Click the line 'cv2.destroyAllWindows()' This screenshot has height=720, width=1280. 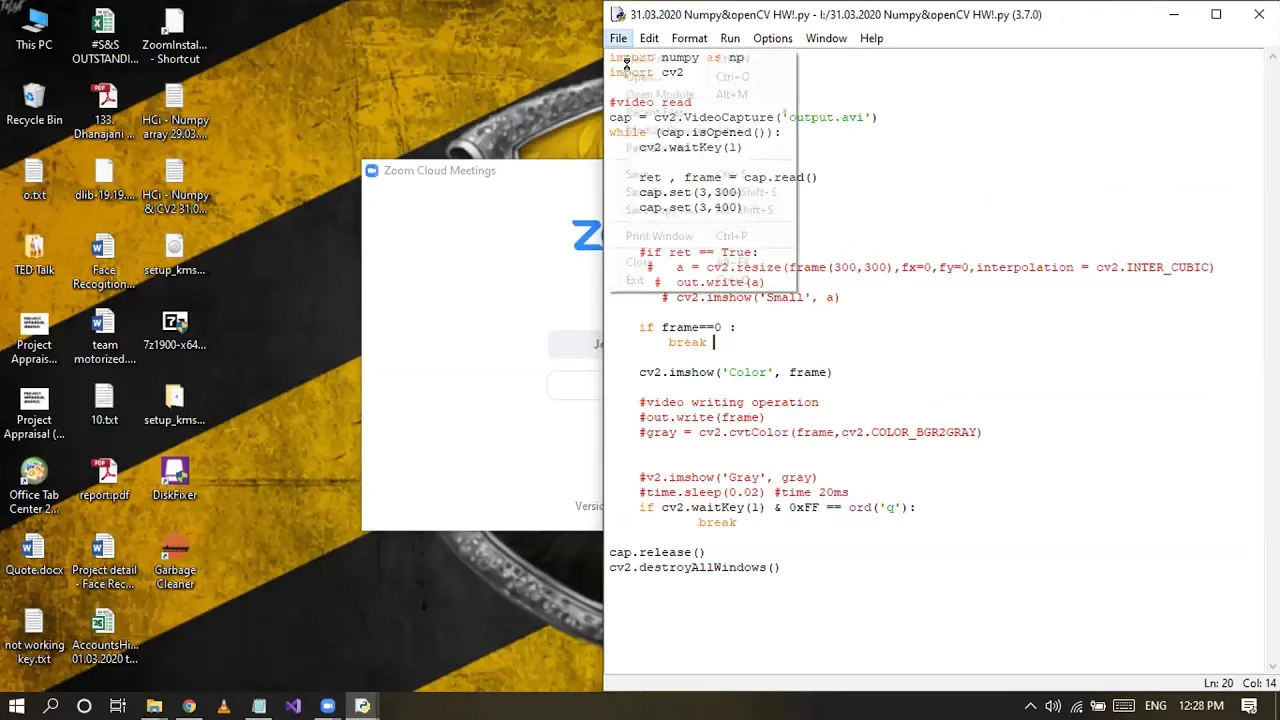(694, 567)
